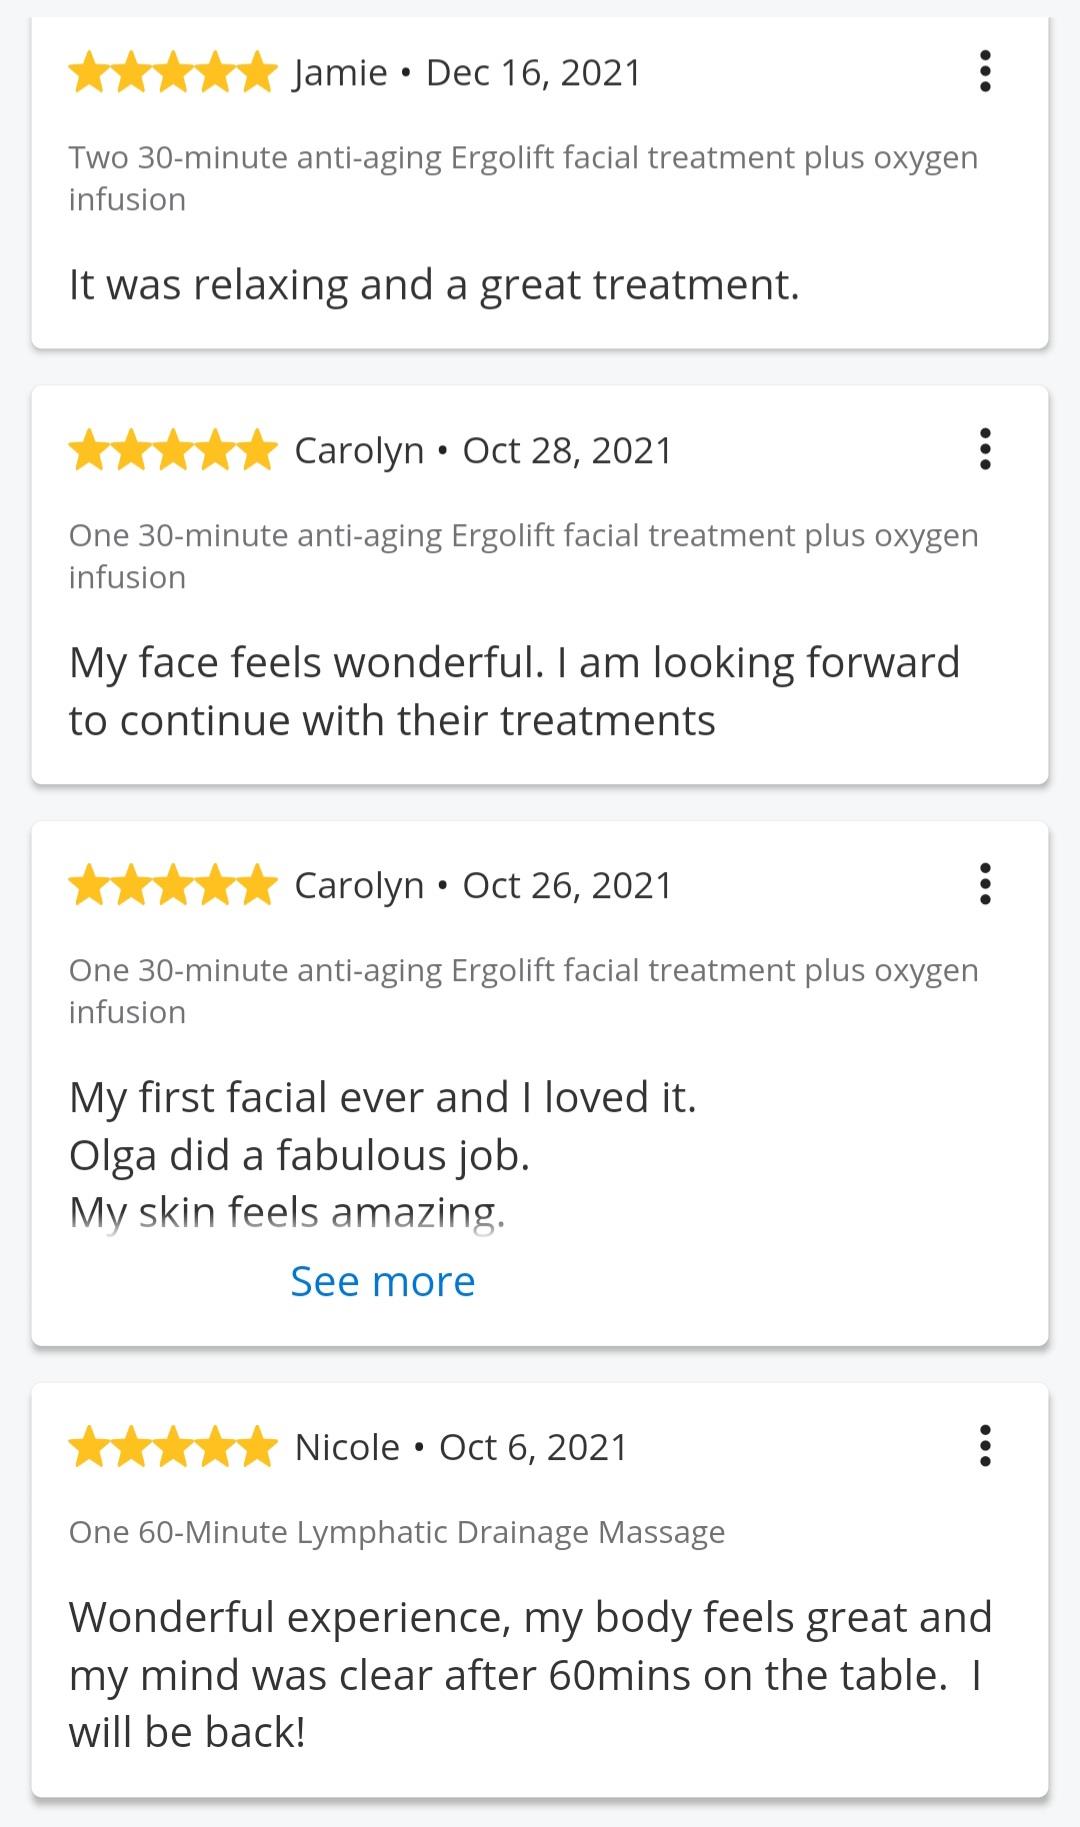
Task: Open the Two 30-minute Ergolift treatment deal text
Action: pos(523,178)
